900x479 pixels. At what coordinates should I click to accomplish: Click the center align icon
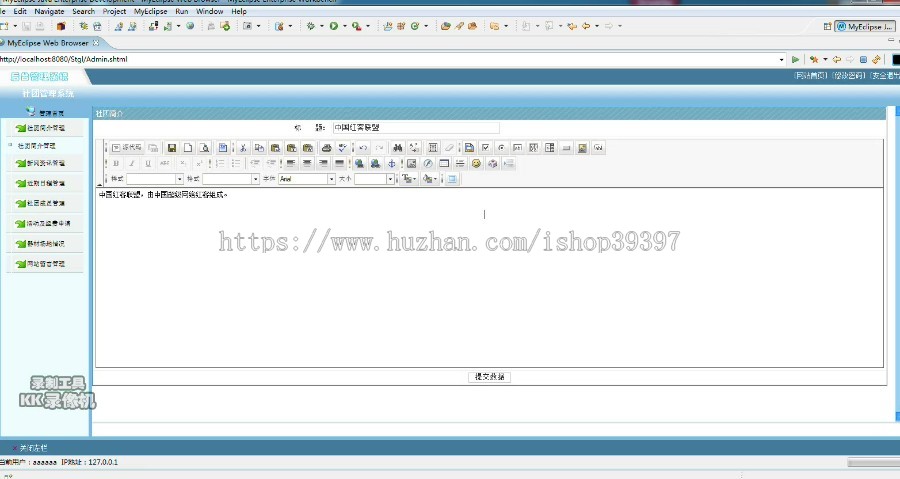point(307,163)
